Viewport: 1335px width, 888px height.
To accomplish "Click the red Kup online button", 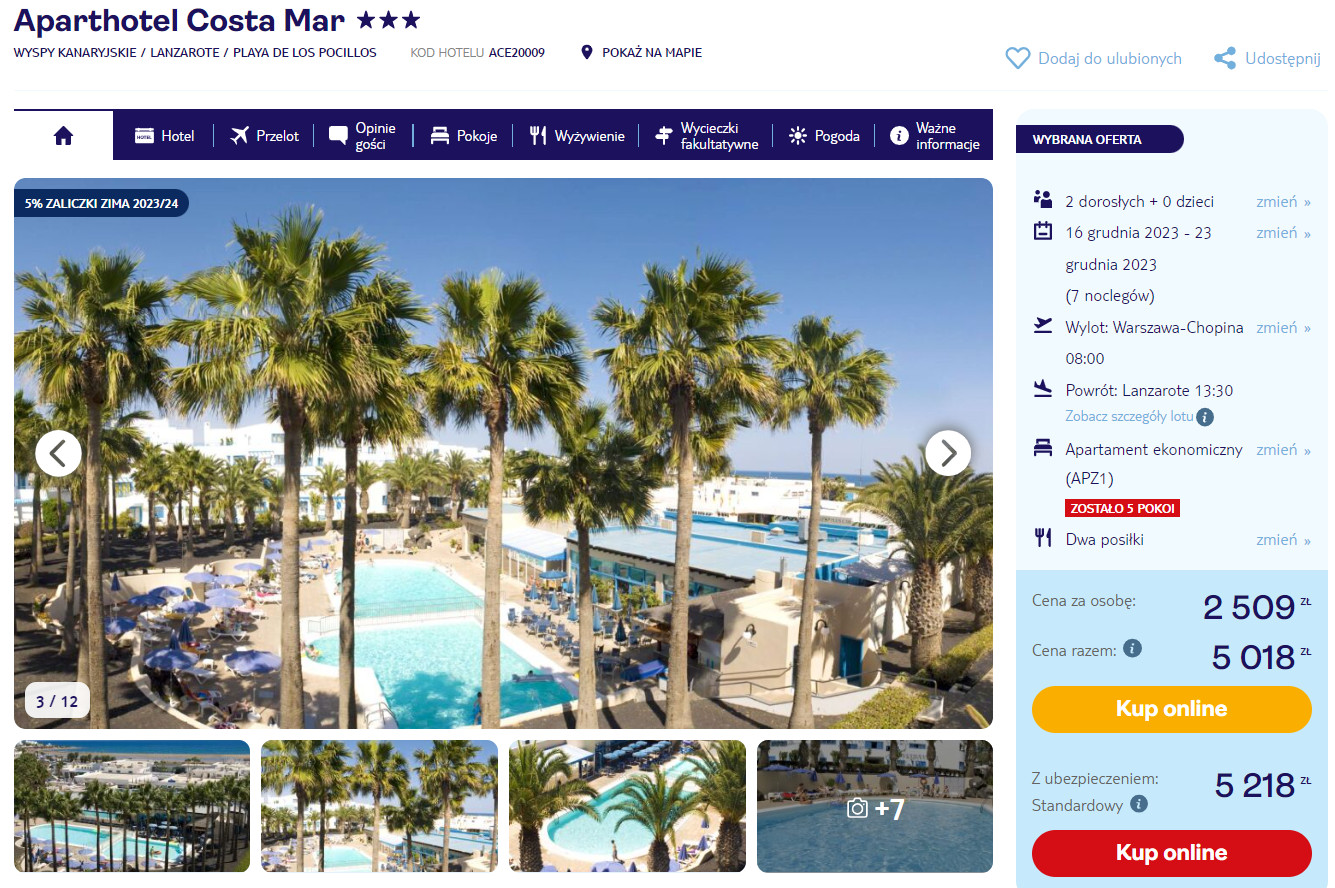I will click(1171, 853).
